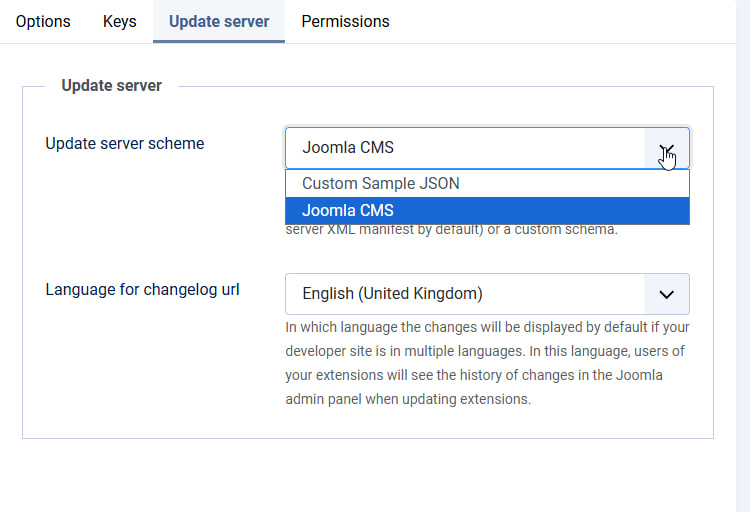Screen dimensions: 750x512
Task: Click the partially hidden scheme help text
Action: 452,231
